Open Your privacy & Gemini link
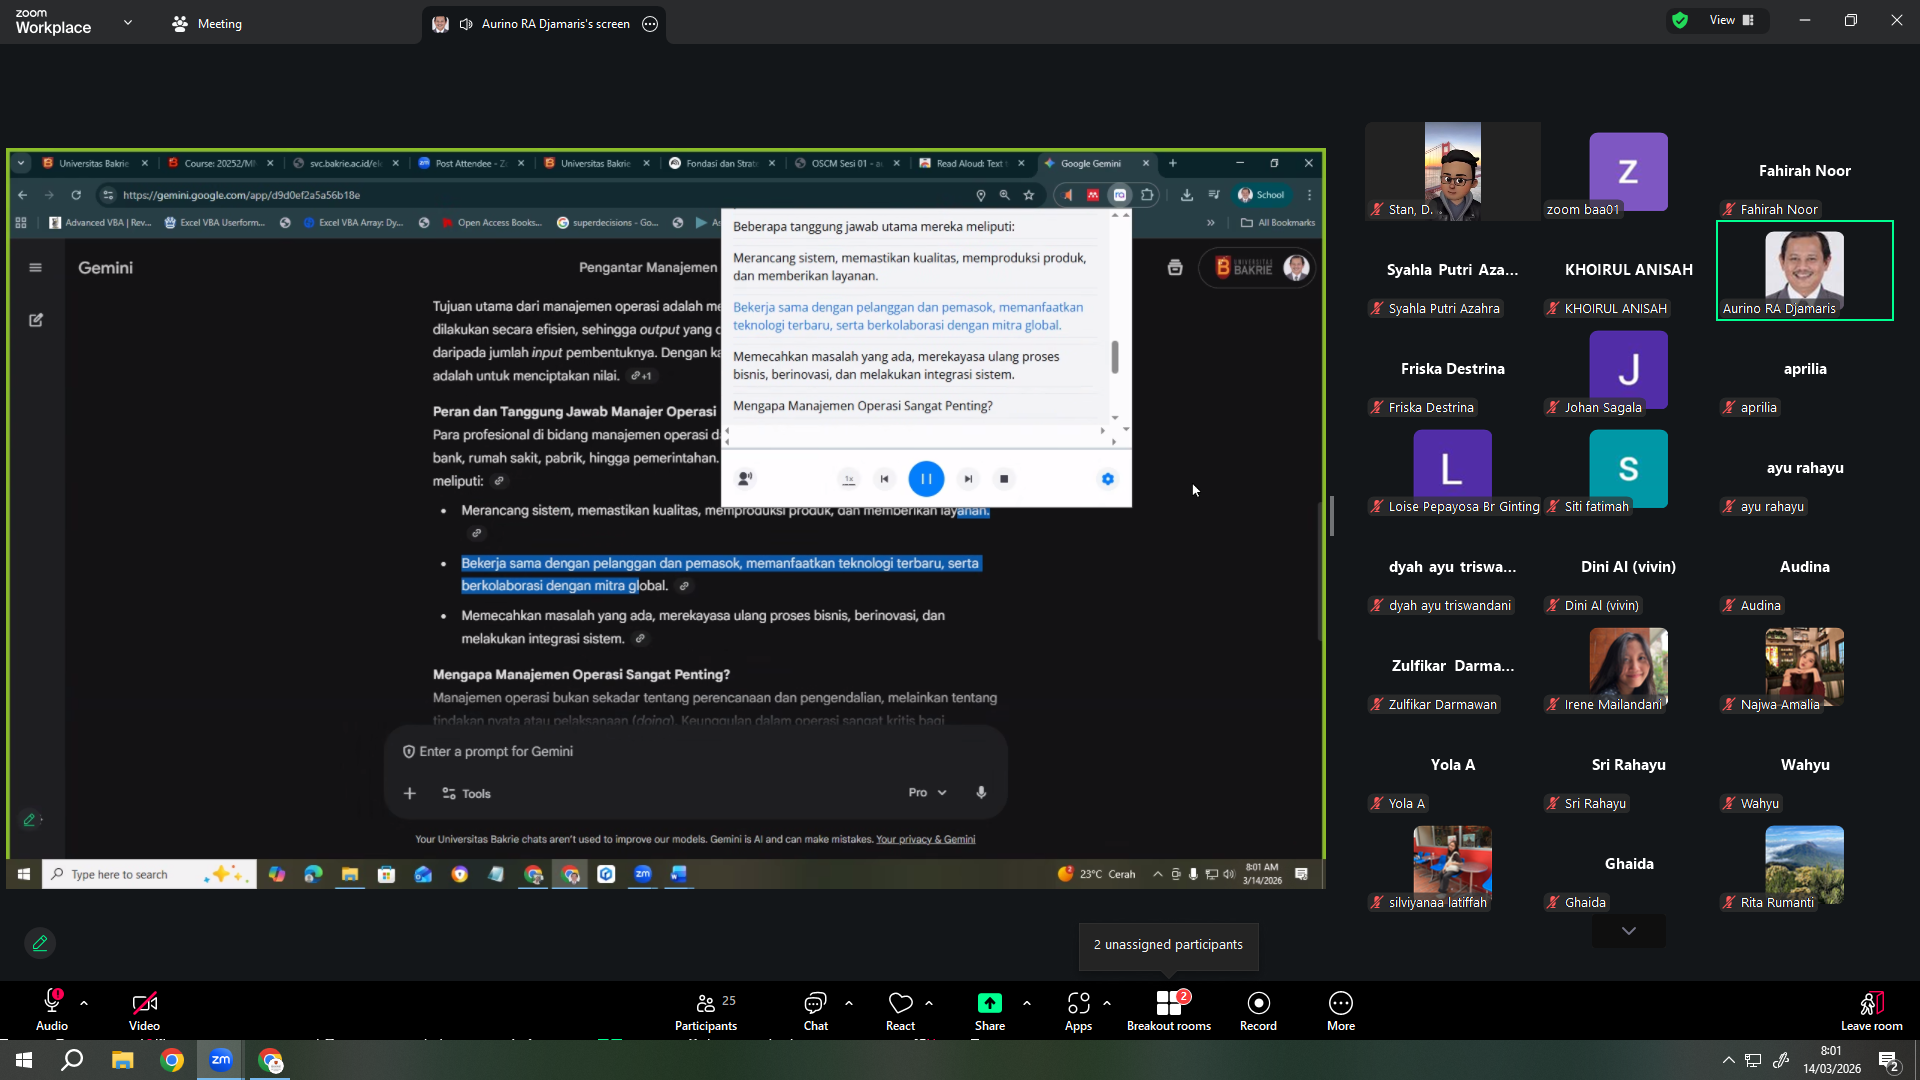 click(925, 839)
